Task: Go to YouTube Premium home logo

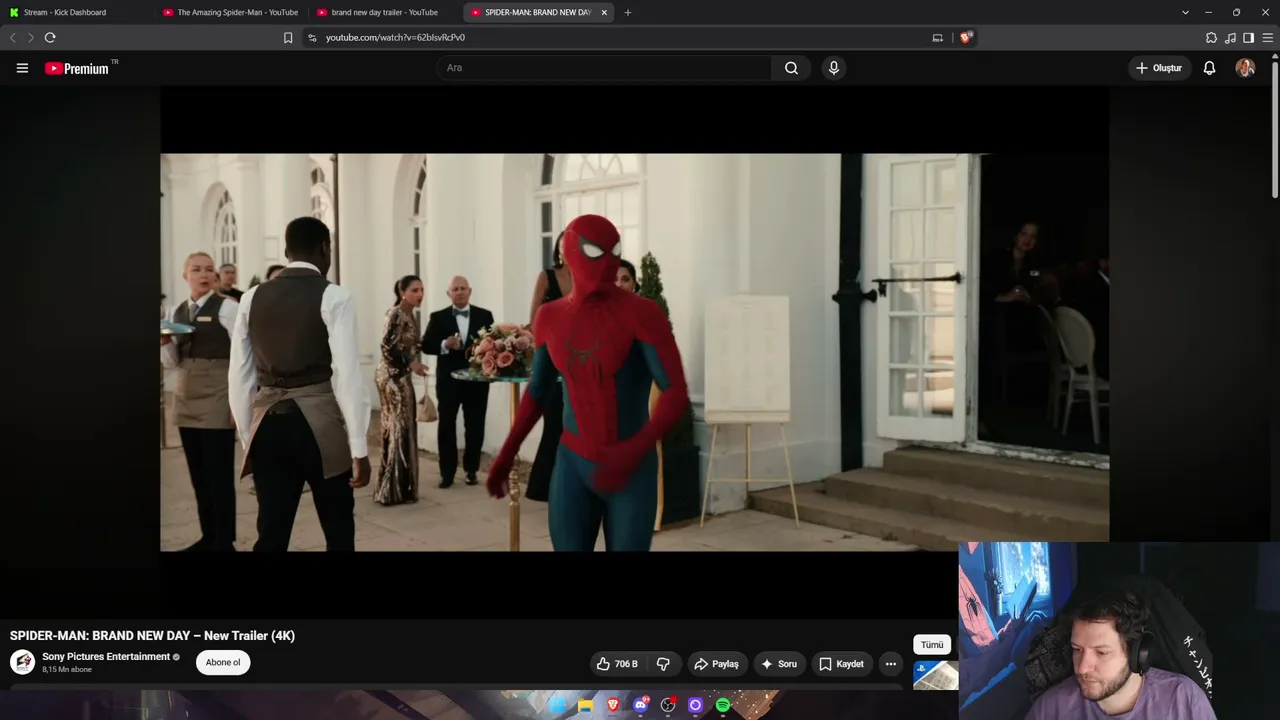Action: click(77, 68)
